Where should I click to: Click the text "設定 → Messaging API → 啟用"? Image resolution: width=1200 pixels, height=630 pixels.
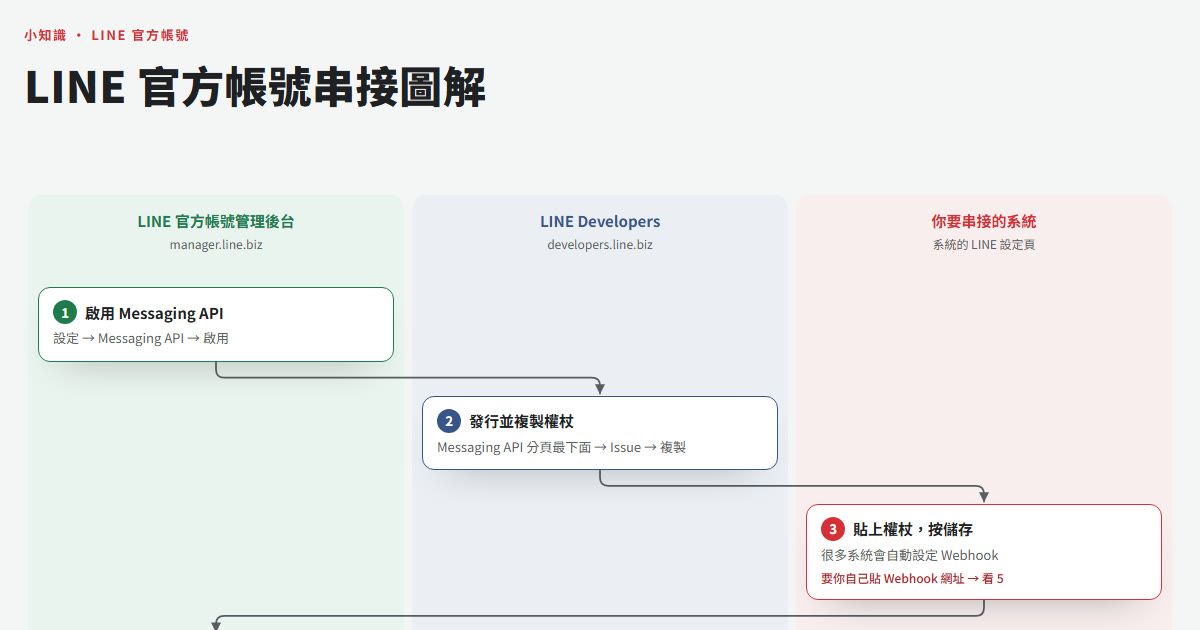[x=141, y=338]
